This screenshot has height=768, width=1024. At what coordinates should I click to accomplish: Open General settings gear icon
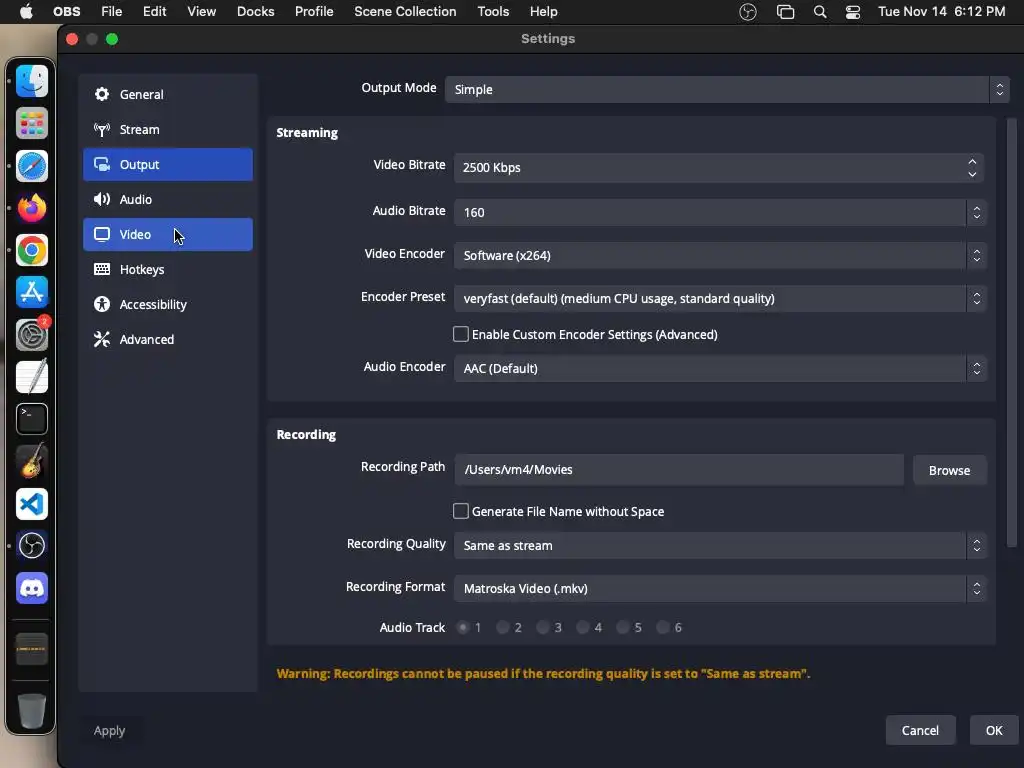tap(102, 95)
